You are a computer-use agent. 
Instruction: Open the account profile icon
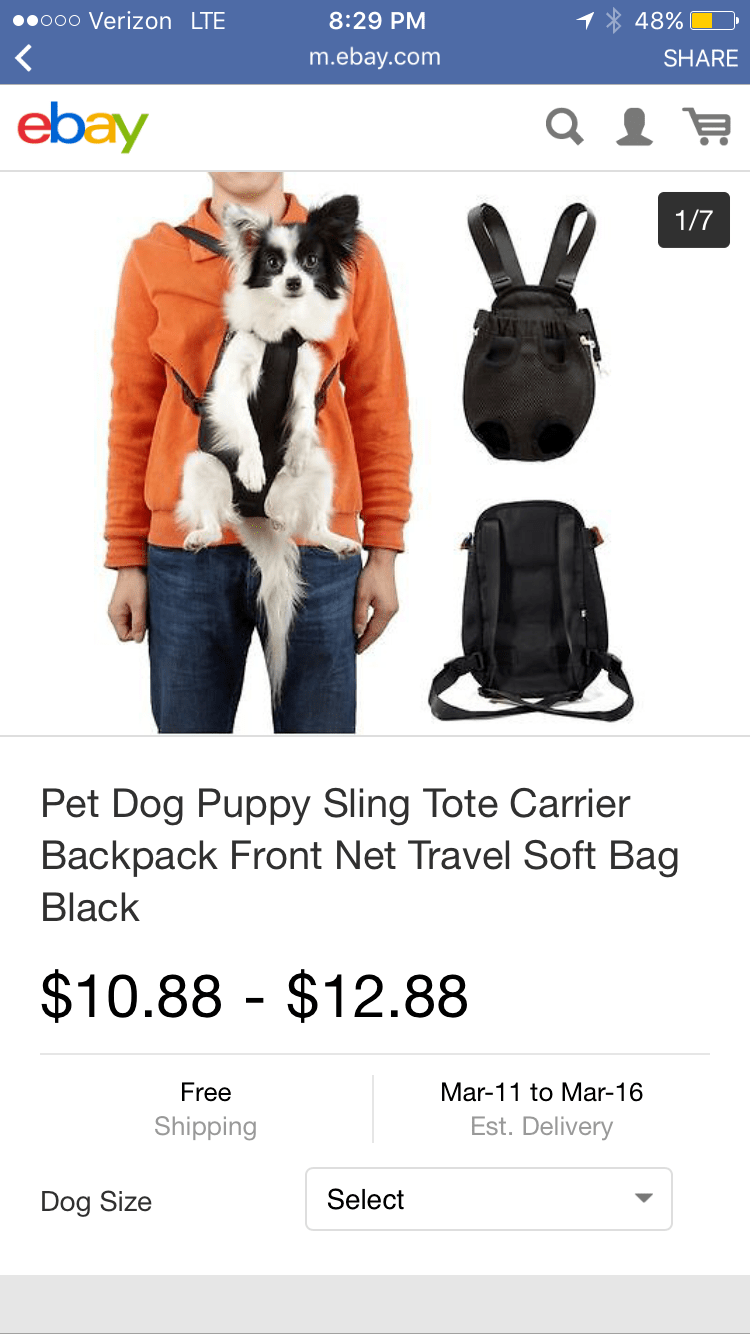(635, 127)
